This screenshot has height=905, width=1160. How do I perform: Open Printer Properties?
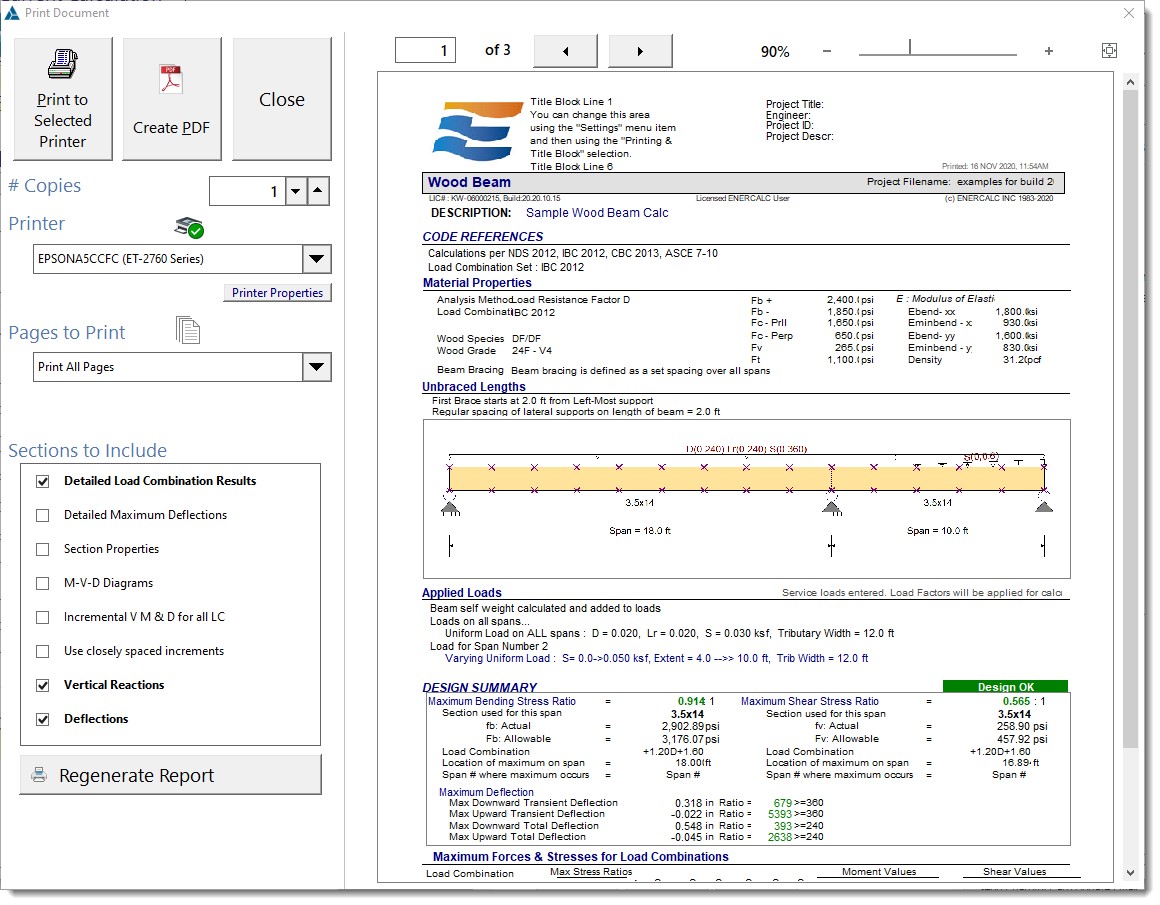coord(277,293)
